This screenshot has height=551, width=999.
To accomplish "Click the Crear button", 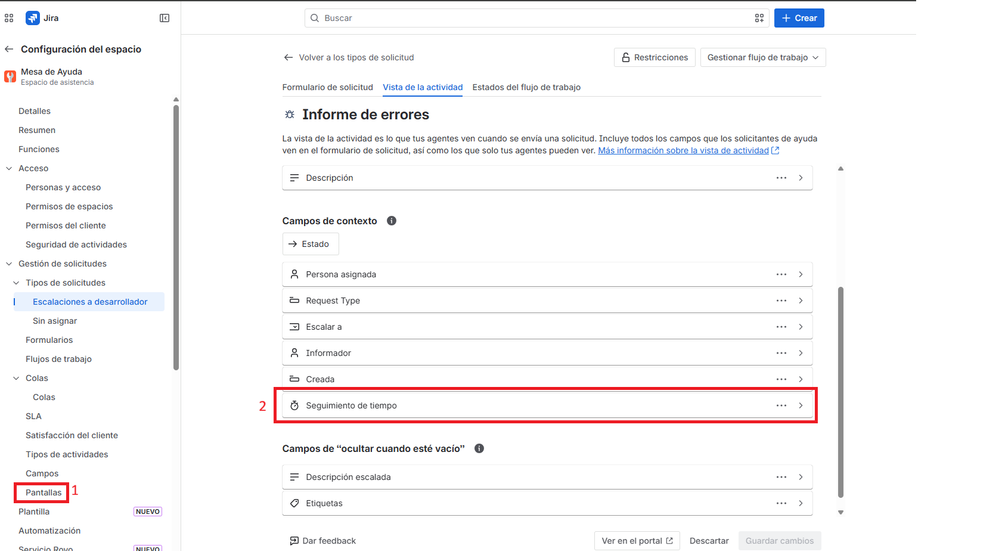I will coord(799,18).
